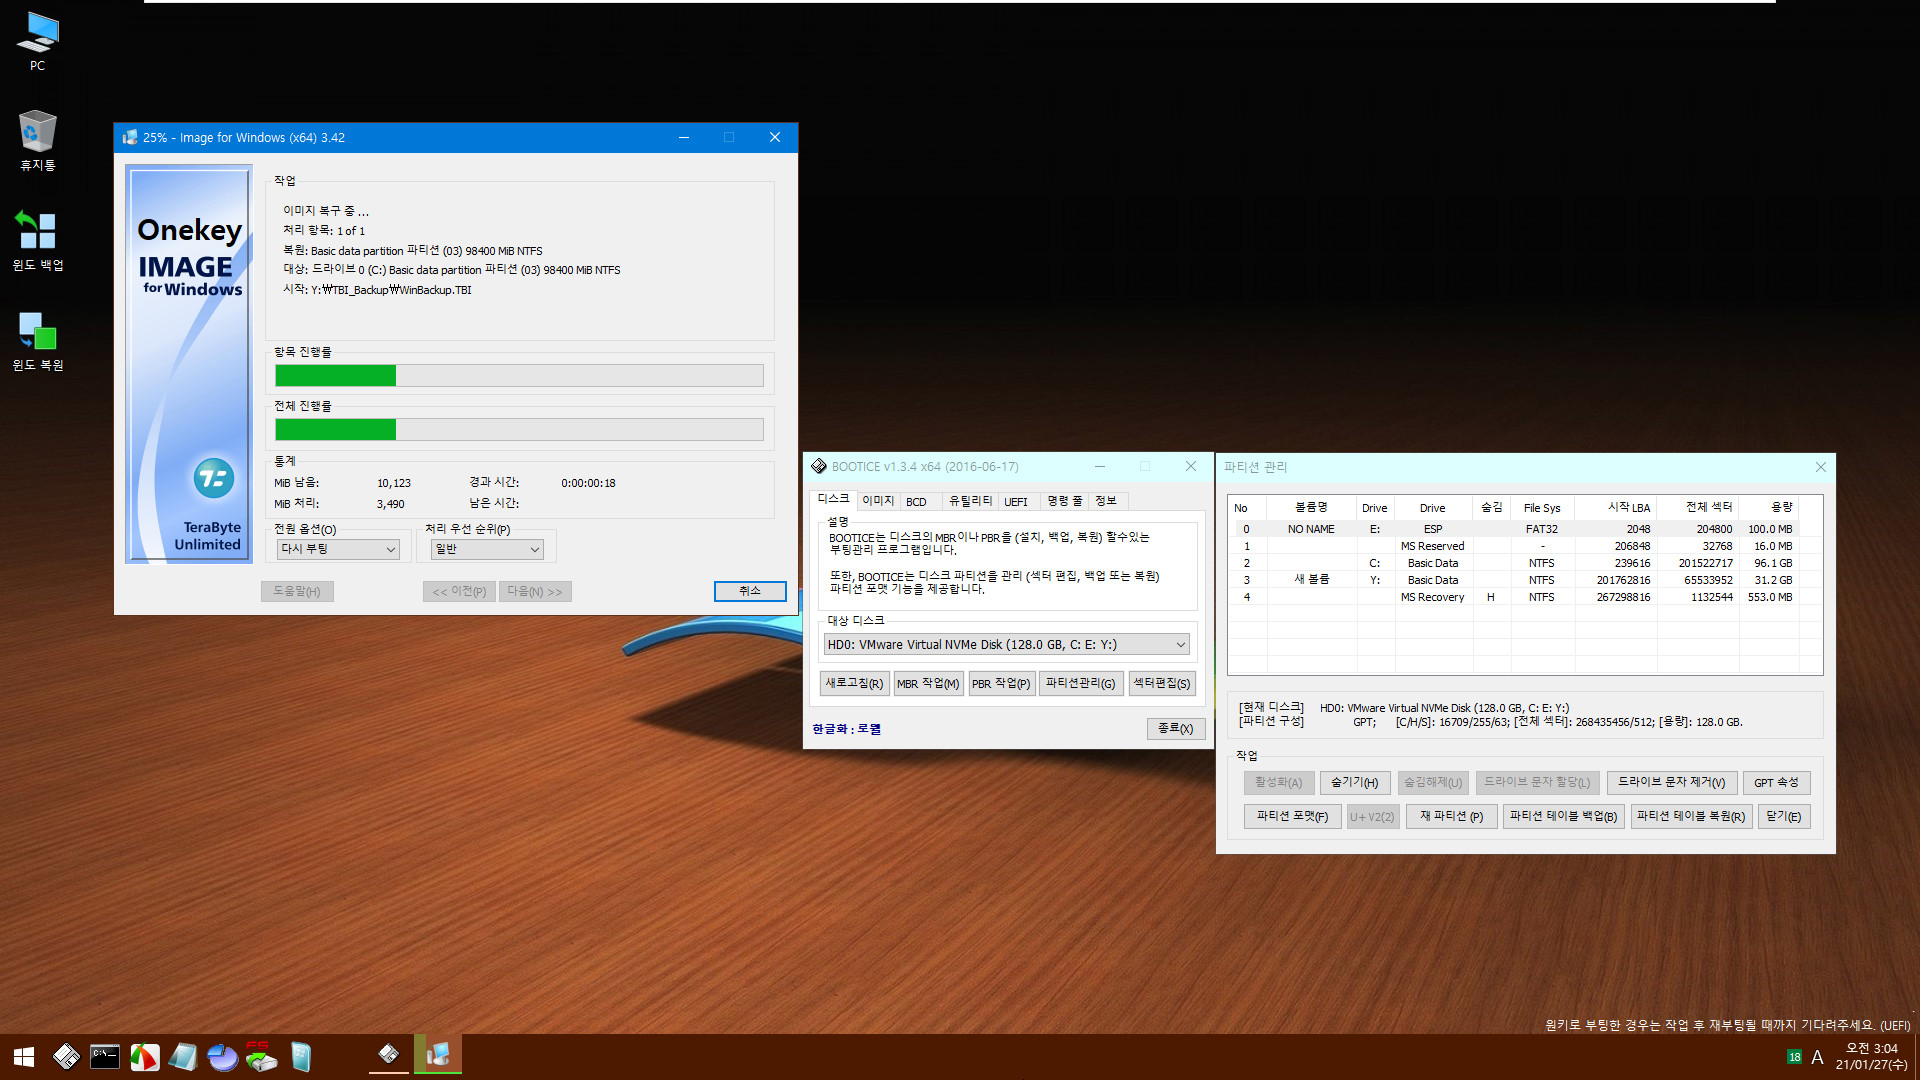This screenshot has width=1920, height=1080.
Task: Click 파티션 테이블 백업(B) button
Action: point(1563,816)
